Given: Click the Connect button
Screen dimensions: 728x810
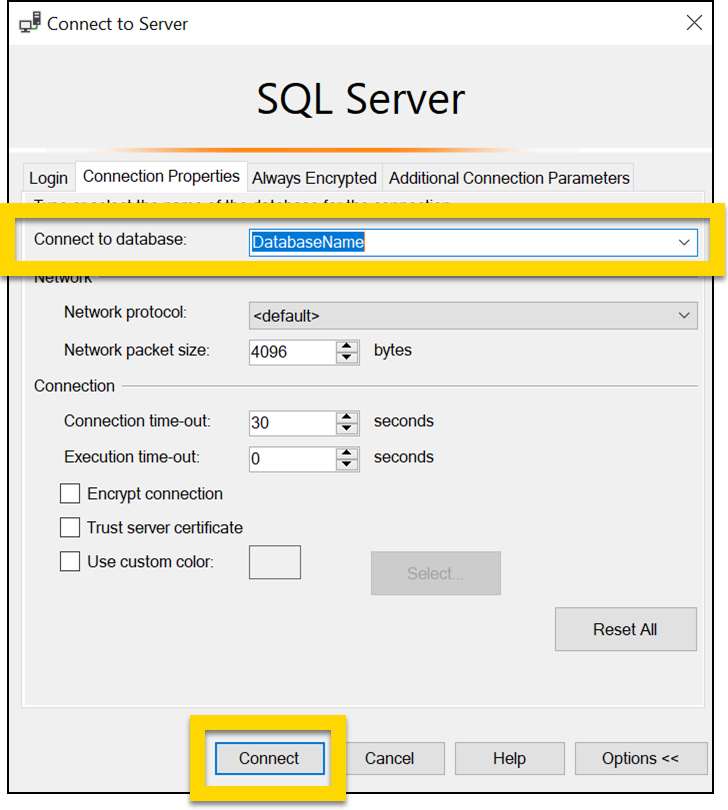Looking at the screenshot, I should (269, 759).
